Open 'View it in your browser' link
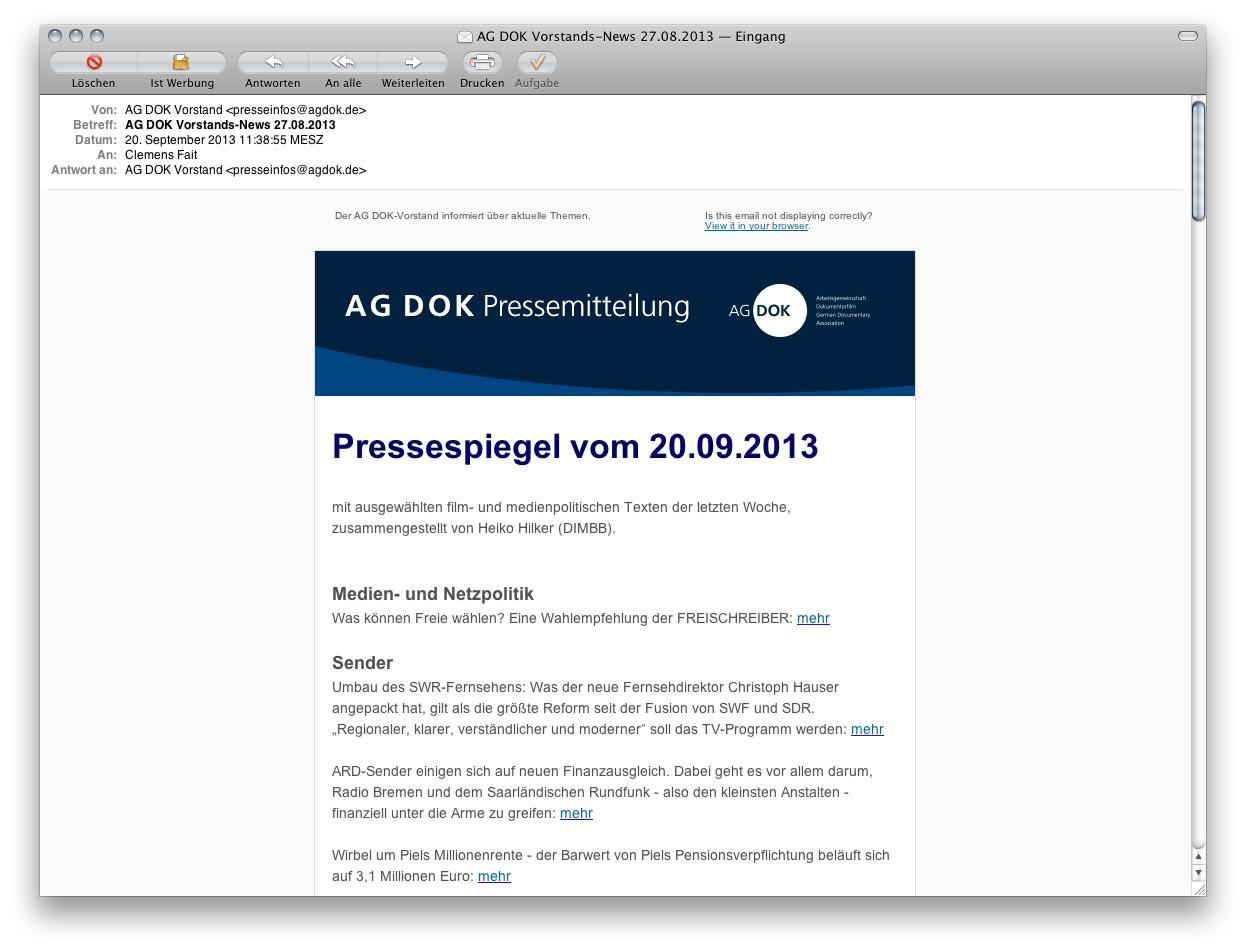1246x951 pixels. click(756, 226)
